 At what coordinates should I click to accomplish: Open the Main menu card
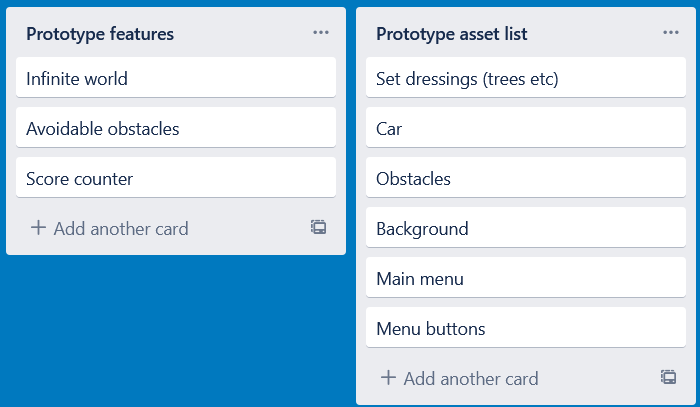coord(526,278)
